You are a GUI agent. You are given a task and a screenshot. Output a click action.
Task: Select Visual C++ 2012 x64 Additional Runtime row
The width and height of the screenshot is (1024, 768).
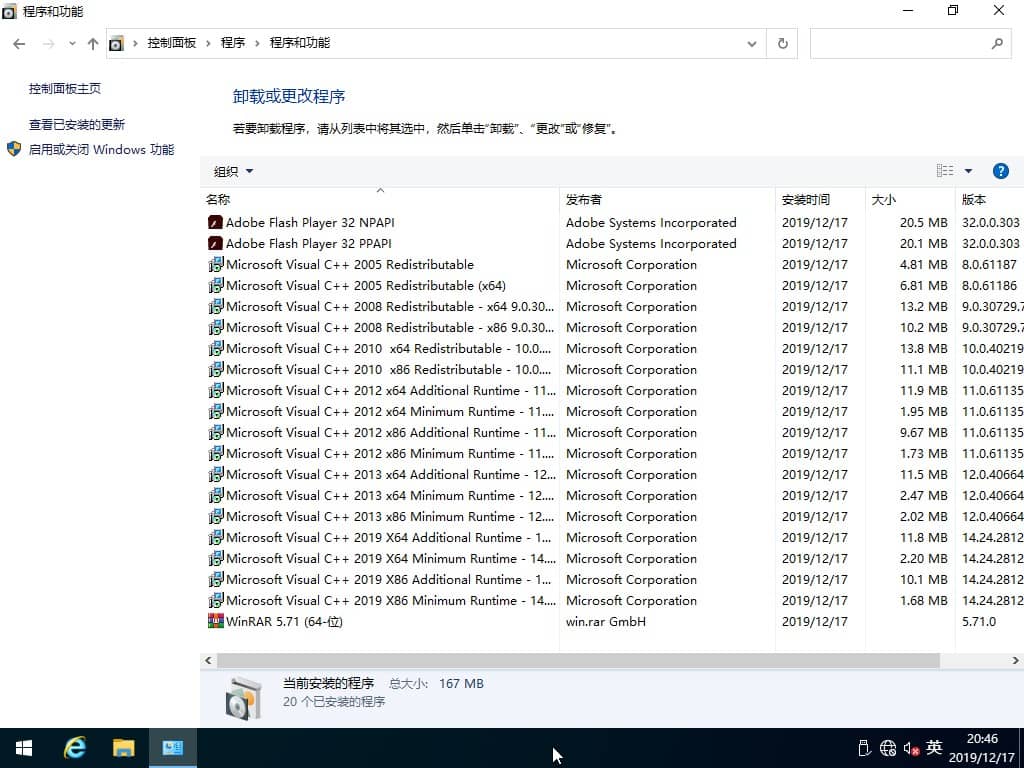612,390
